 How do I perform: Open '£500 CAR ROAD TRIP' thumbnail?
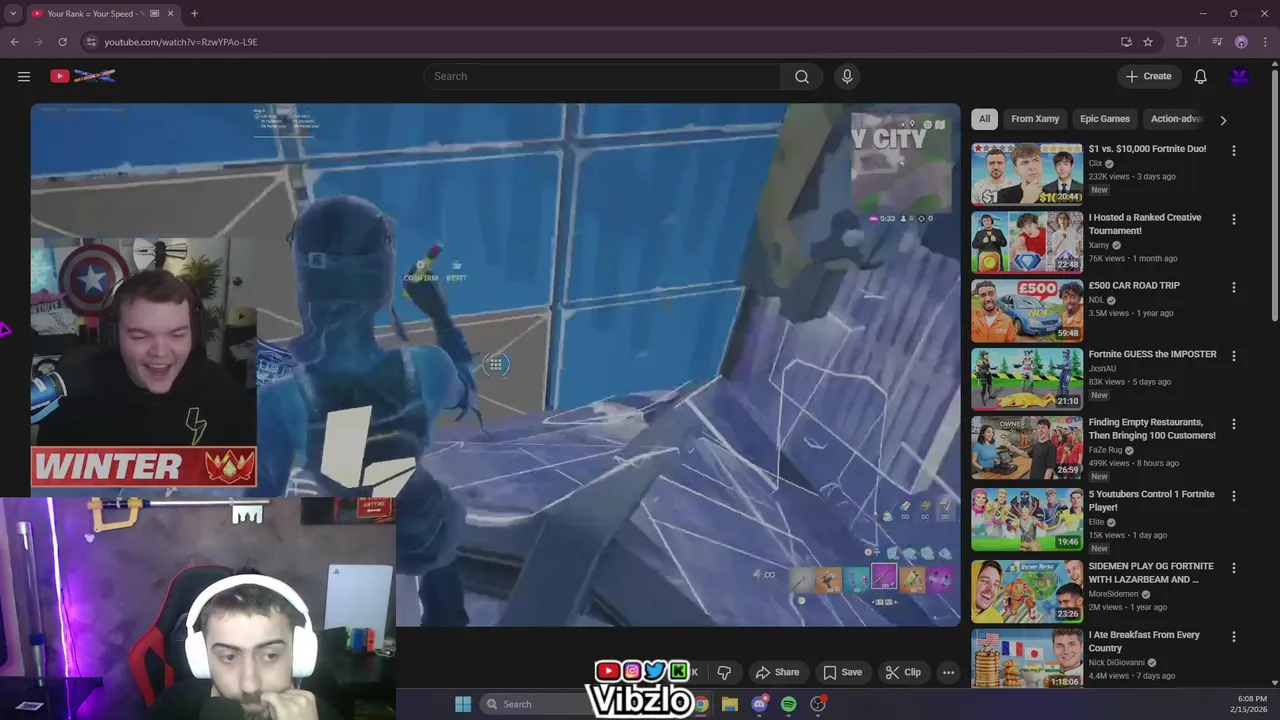point(1027,310)
